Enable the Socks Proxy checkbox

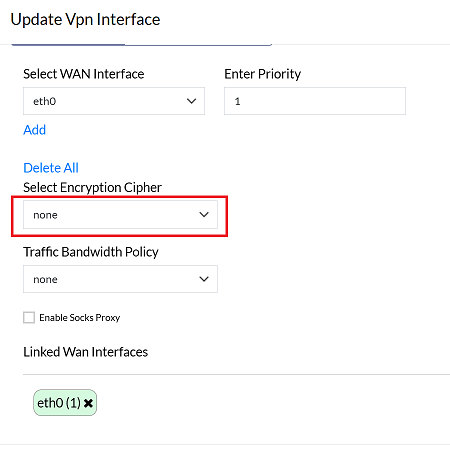(x=29, y=317)
